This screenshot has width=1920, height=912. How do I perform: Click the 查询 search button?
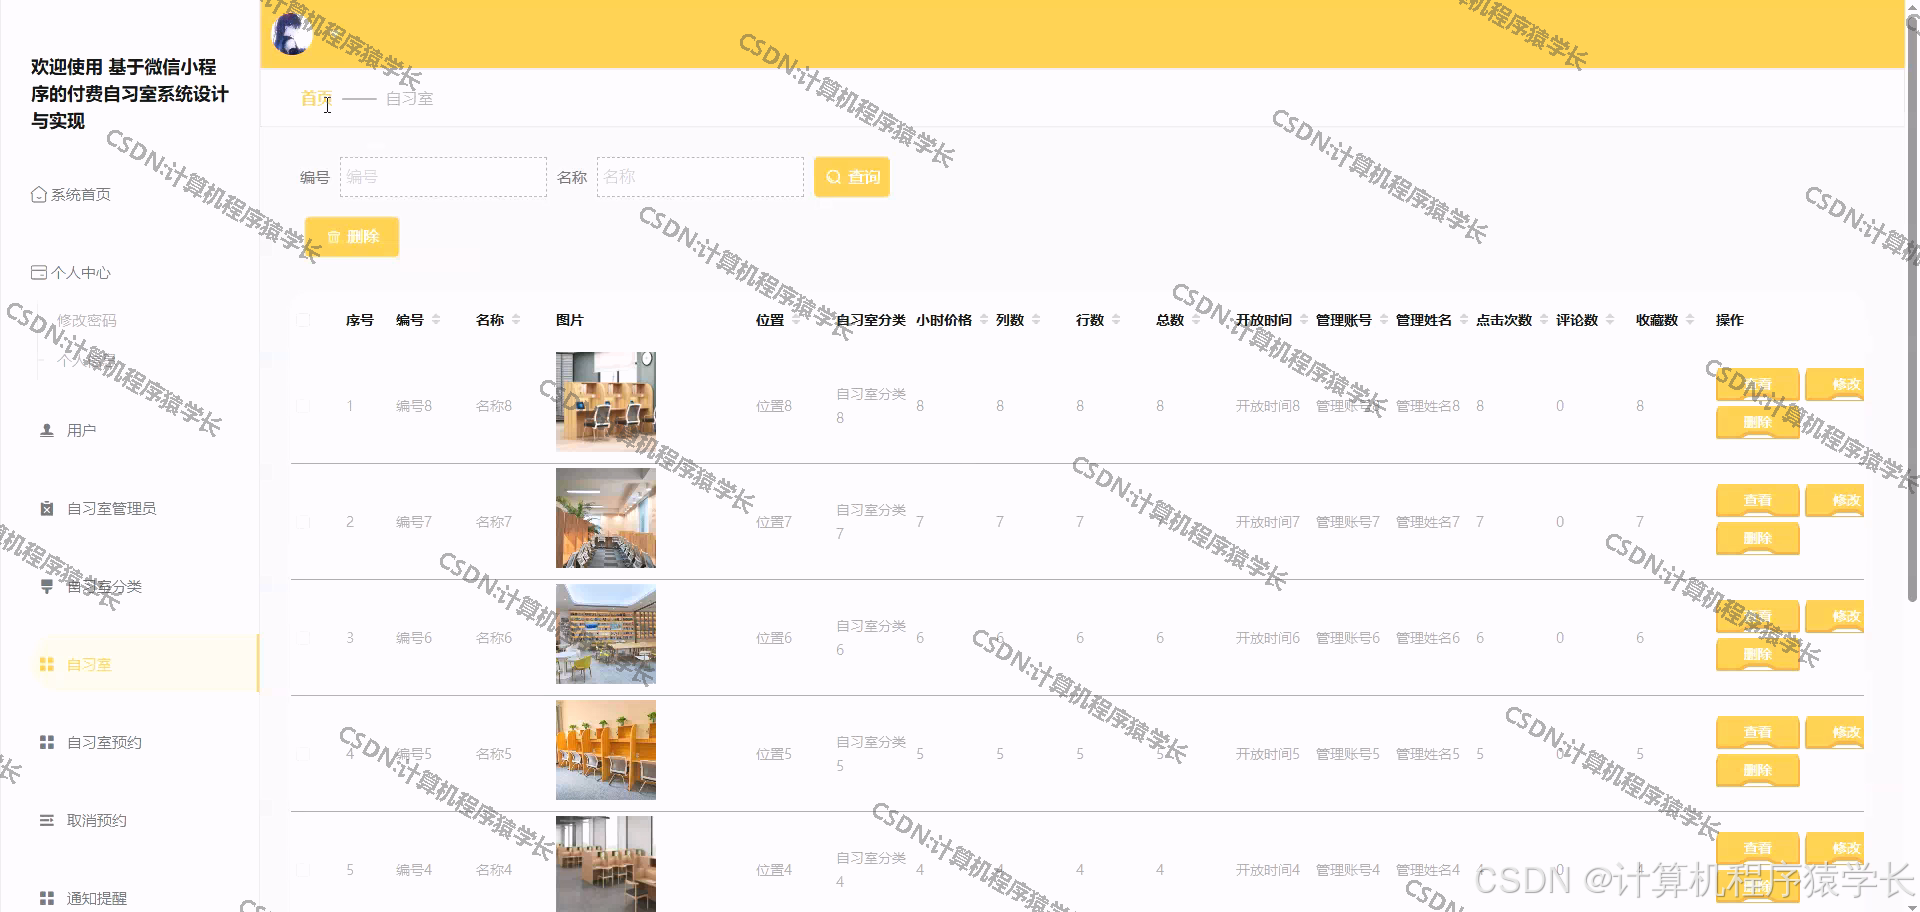click(x=852, y=177)
